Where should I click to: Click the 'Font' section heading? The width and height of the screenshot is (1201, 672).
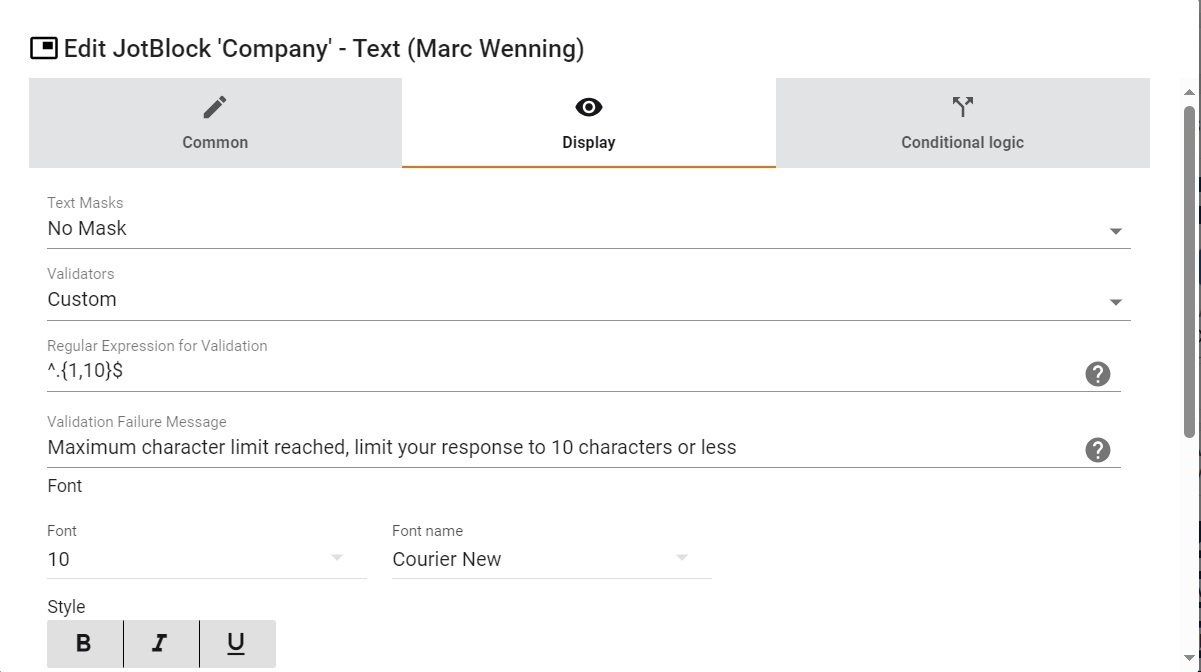point(65,486)
